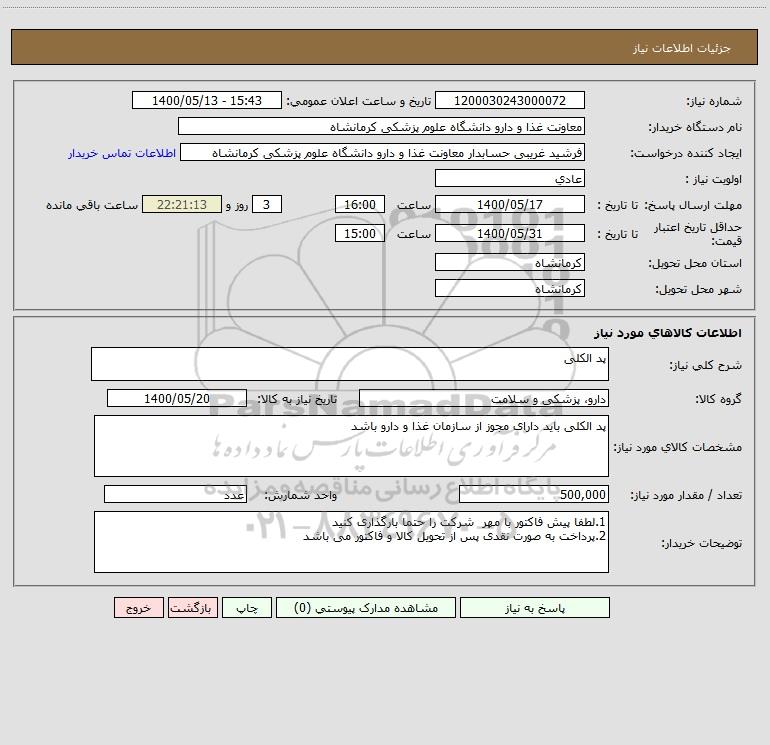Click the announcement date field 1400/05/13 - 15:43
This screenshot has height=745, width=770.
click(x=207, y=100)
